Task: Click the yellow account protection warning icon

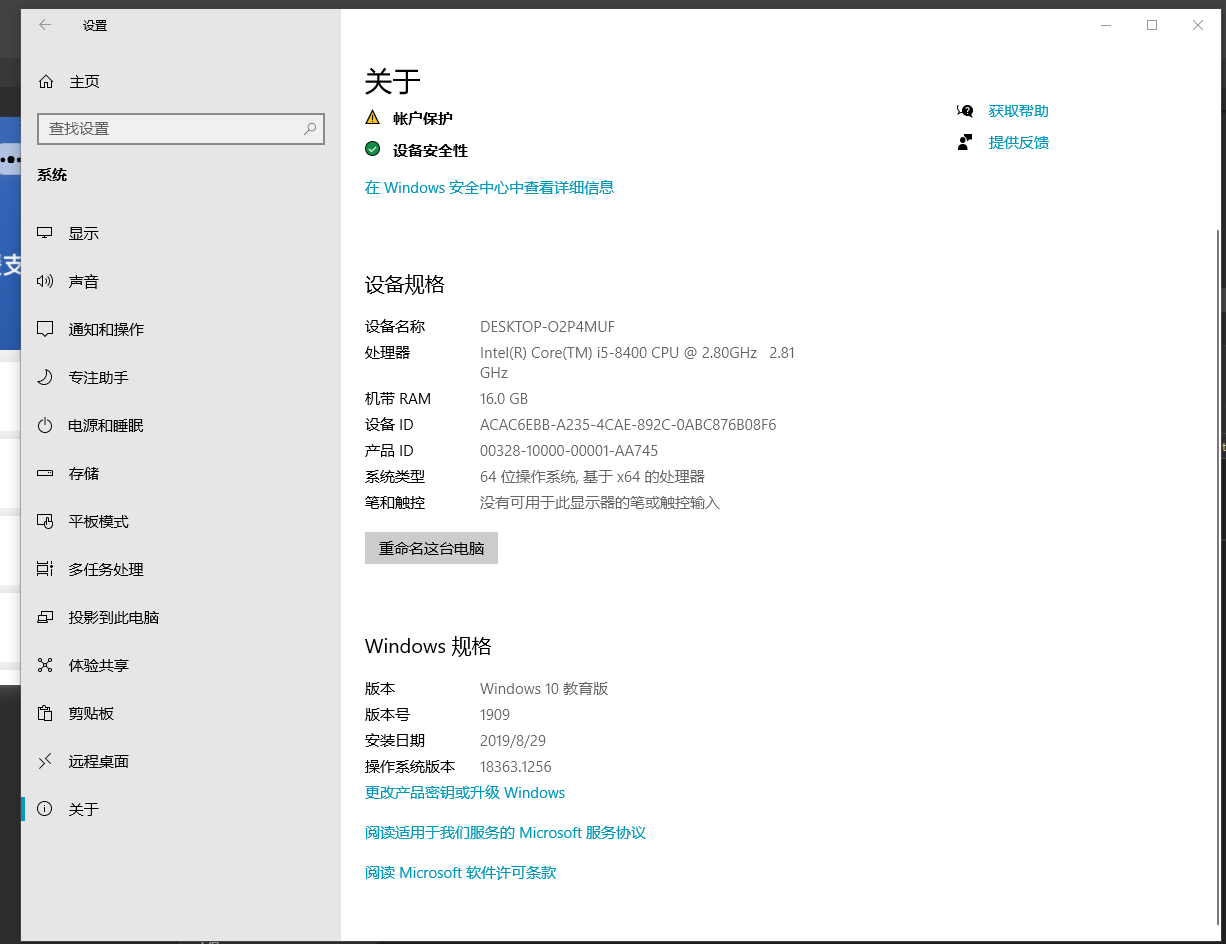Action: tap(373, 117)
